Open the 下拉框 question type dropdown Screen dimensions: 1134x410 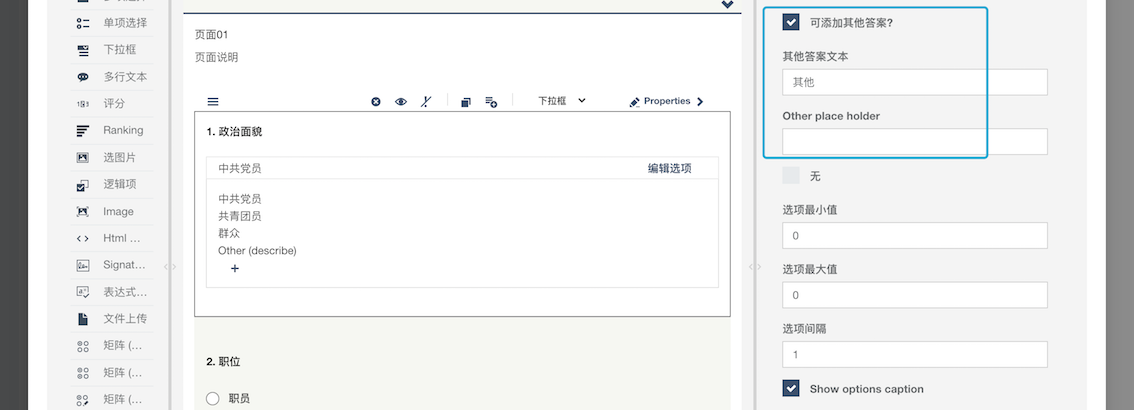(561, 101)
